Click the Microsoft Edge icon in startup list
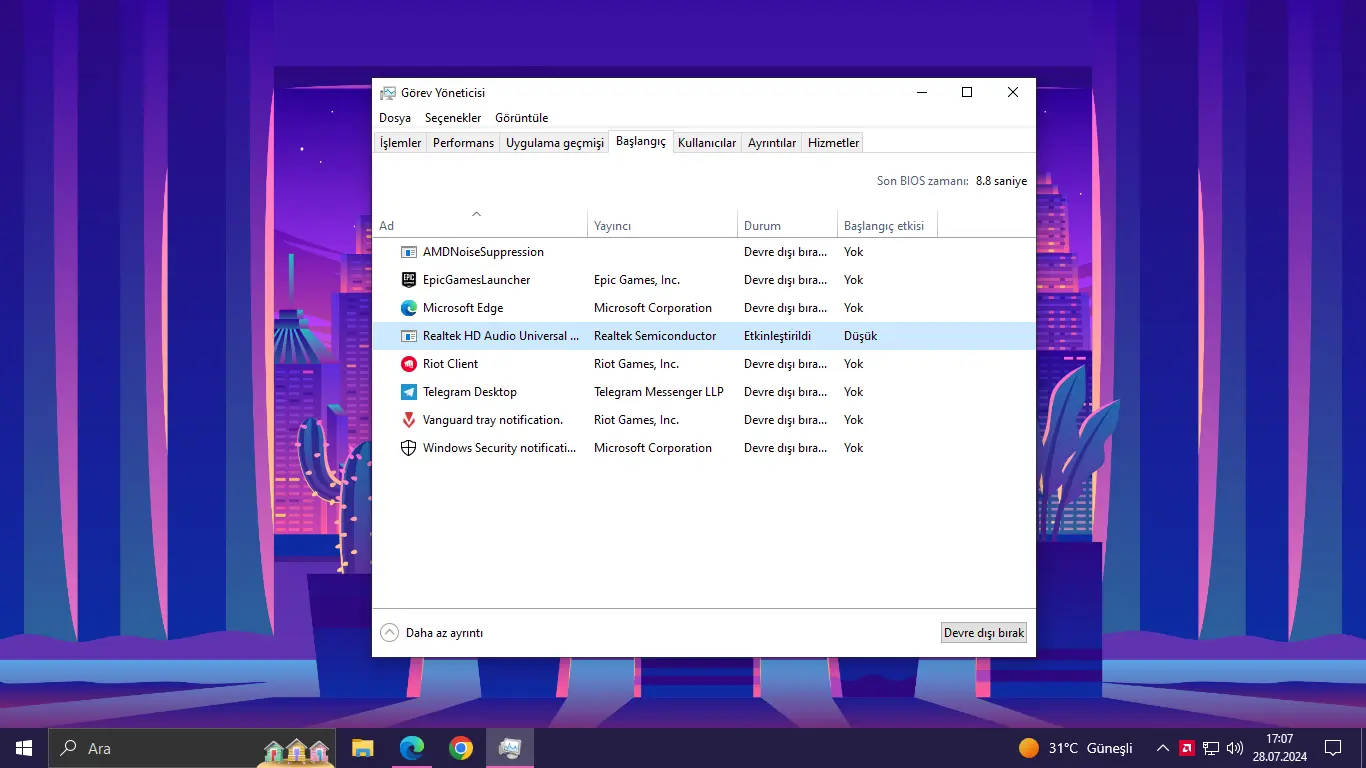 point(408,308)
